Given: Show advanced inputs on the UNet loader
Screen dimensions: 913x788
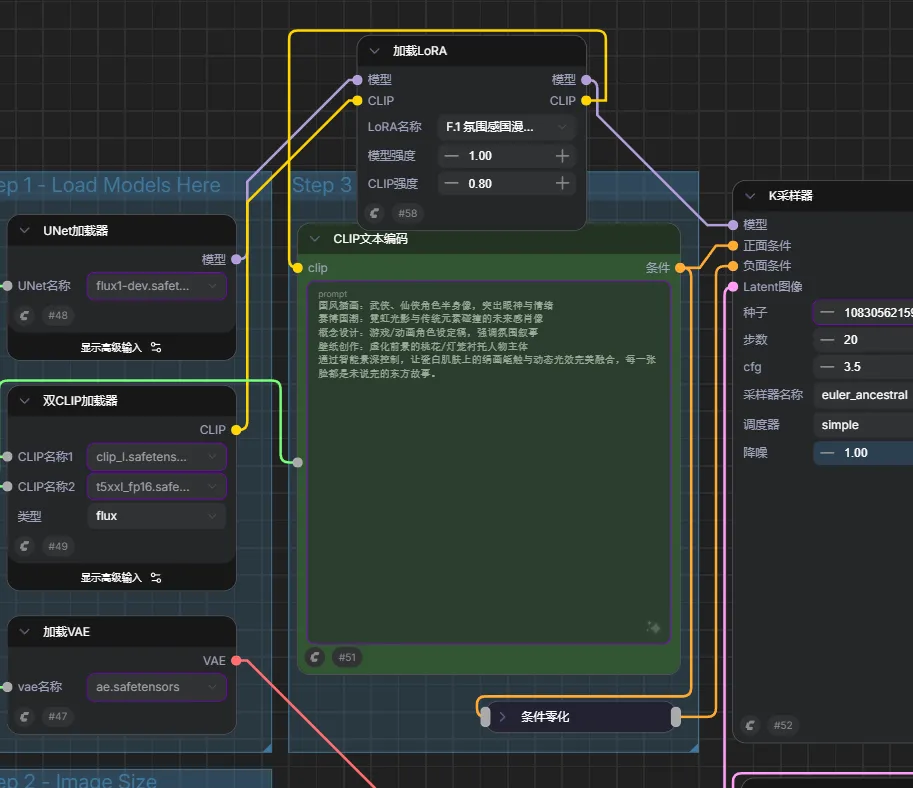Looking at the screenshot, I should tap(121, 348).
